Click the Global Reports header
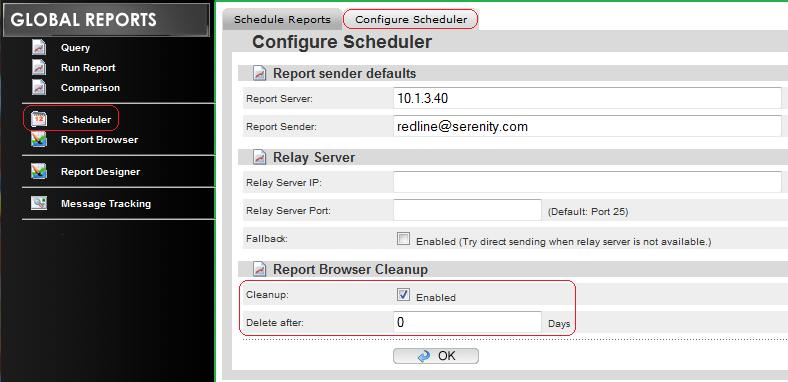The image size is (788, 382). pos(106,20)
